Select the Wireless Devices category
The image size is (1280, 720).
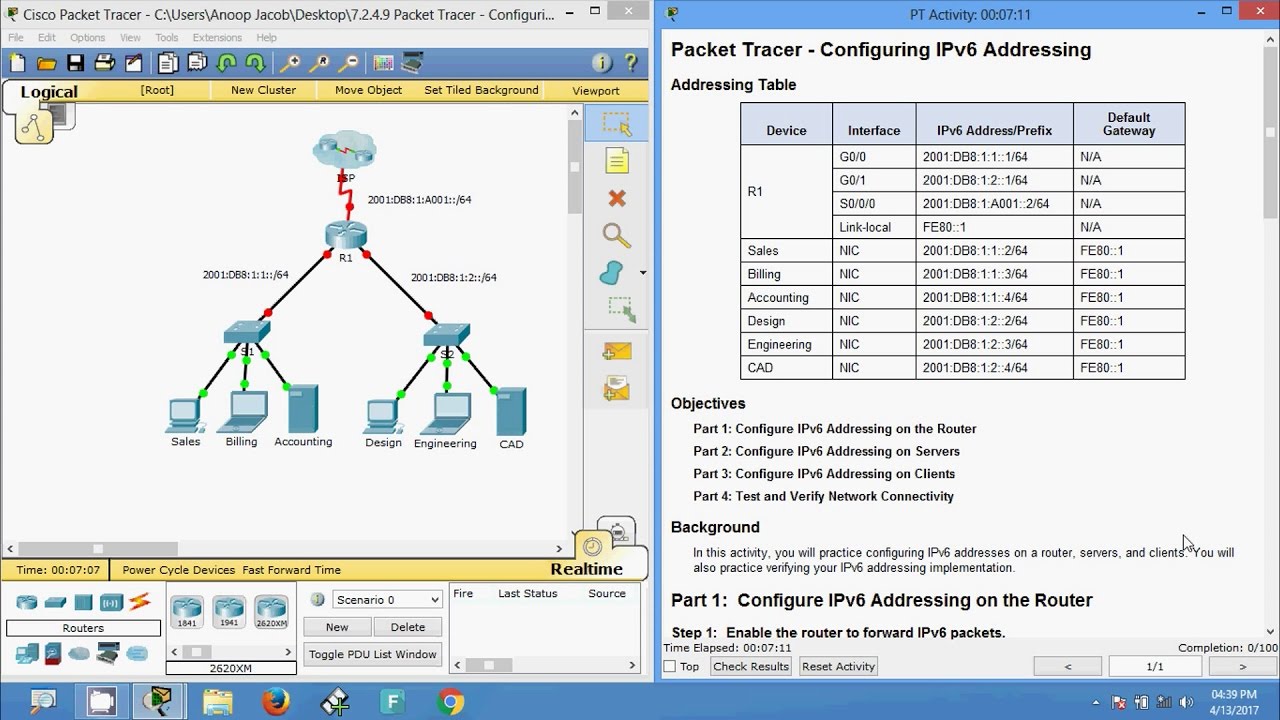[x=111, y=602]
